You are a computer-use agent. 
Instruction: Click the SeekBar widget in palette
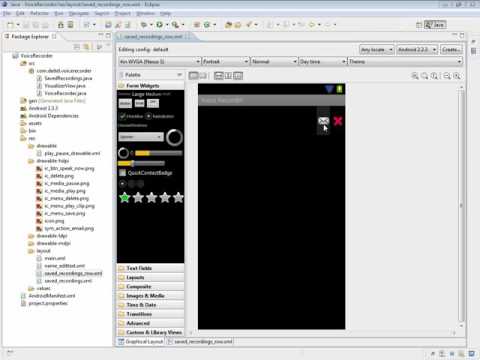(141, 163)
